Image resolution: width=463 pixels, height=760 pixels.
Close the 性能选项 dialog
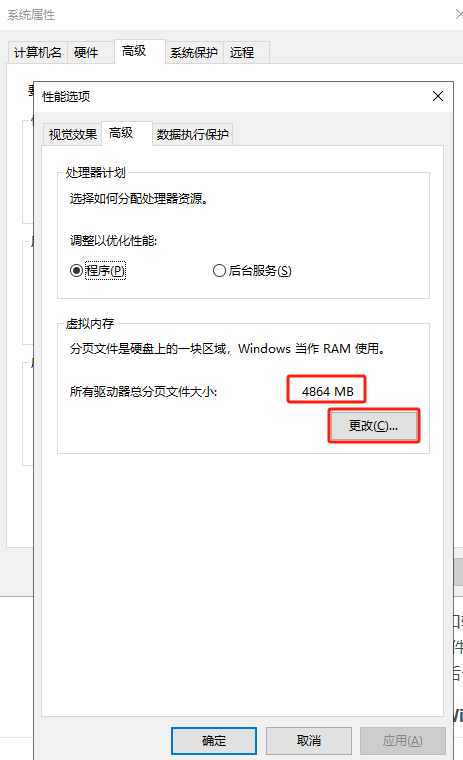click(438, 96)
